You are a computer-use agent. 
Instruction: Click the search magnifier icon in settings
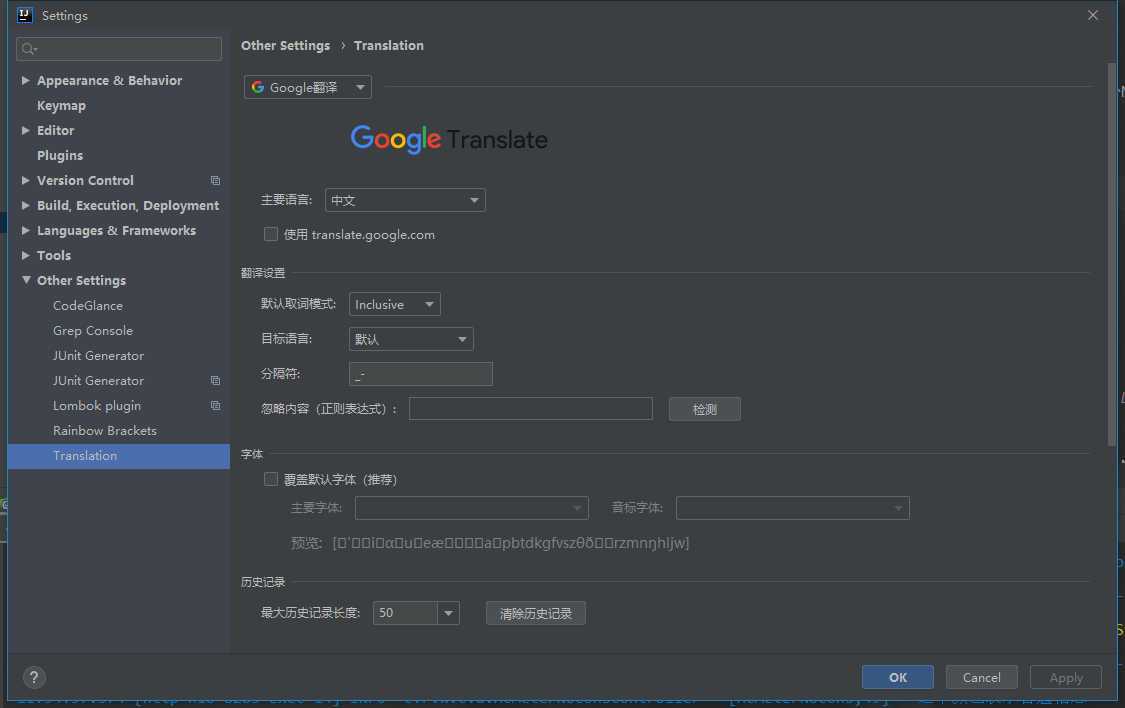click(29, 49)
